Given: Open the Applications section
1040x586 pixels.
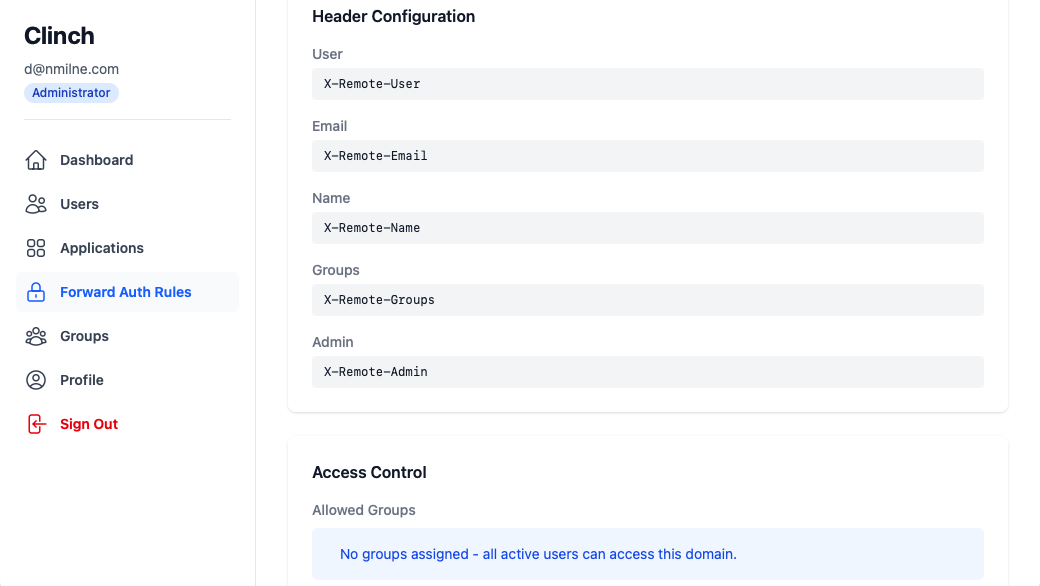Looking at the screenshot, I should click(102, 248).
